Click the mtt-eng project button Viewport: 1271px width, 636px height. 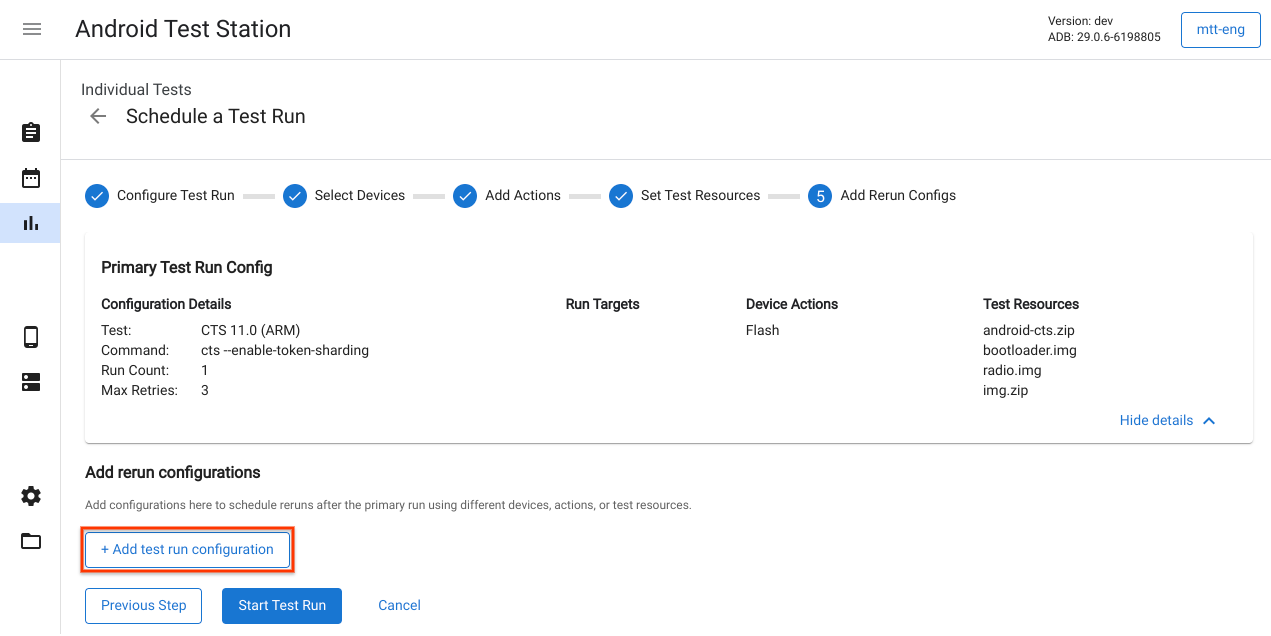(1220, 29)
